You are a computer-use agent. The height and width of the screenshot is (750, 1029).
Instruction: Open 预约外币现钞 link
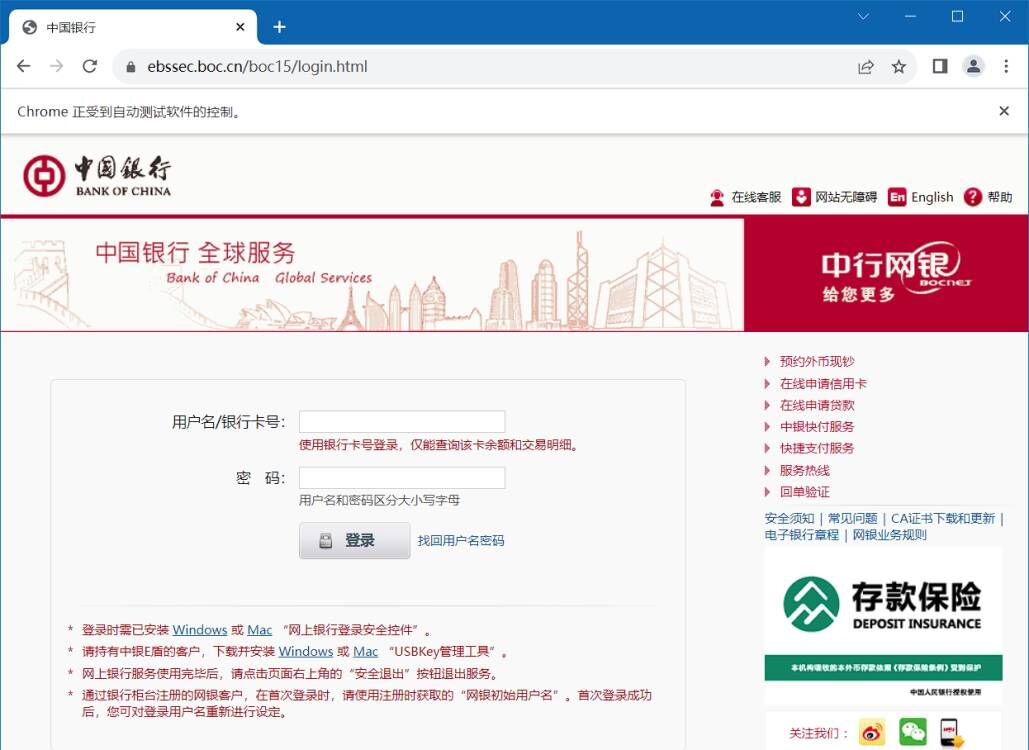coord(816,362)
